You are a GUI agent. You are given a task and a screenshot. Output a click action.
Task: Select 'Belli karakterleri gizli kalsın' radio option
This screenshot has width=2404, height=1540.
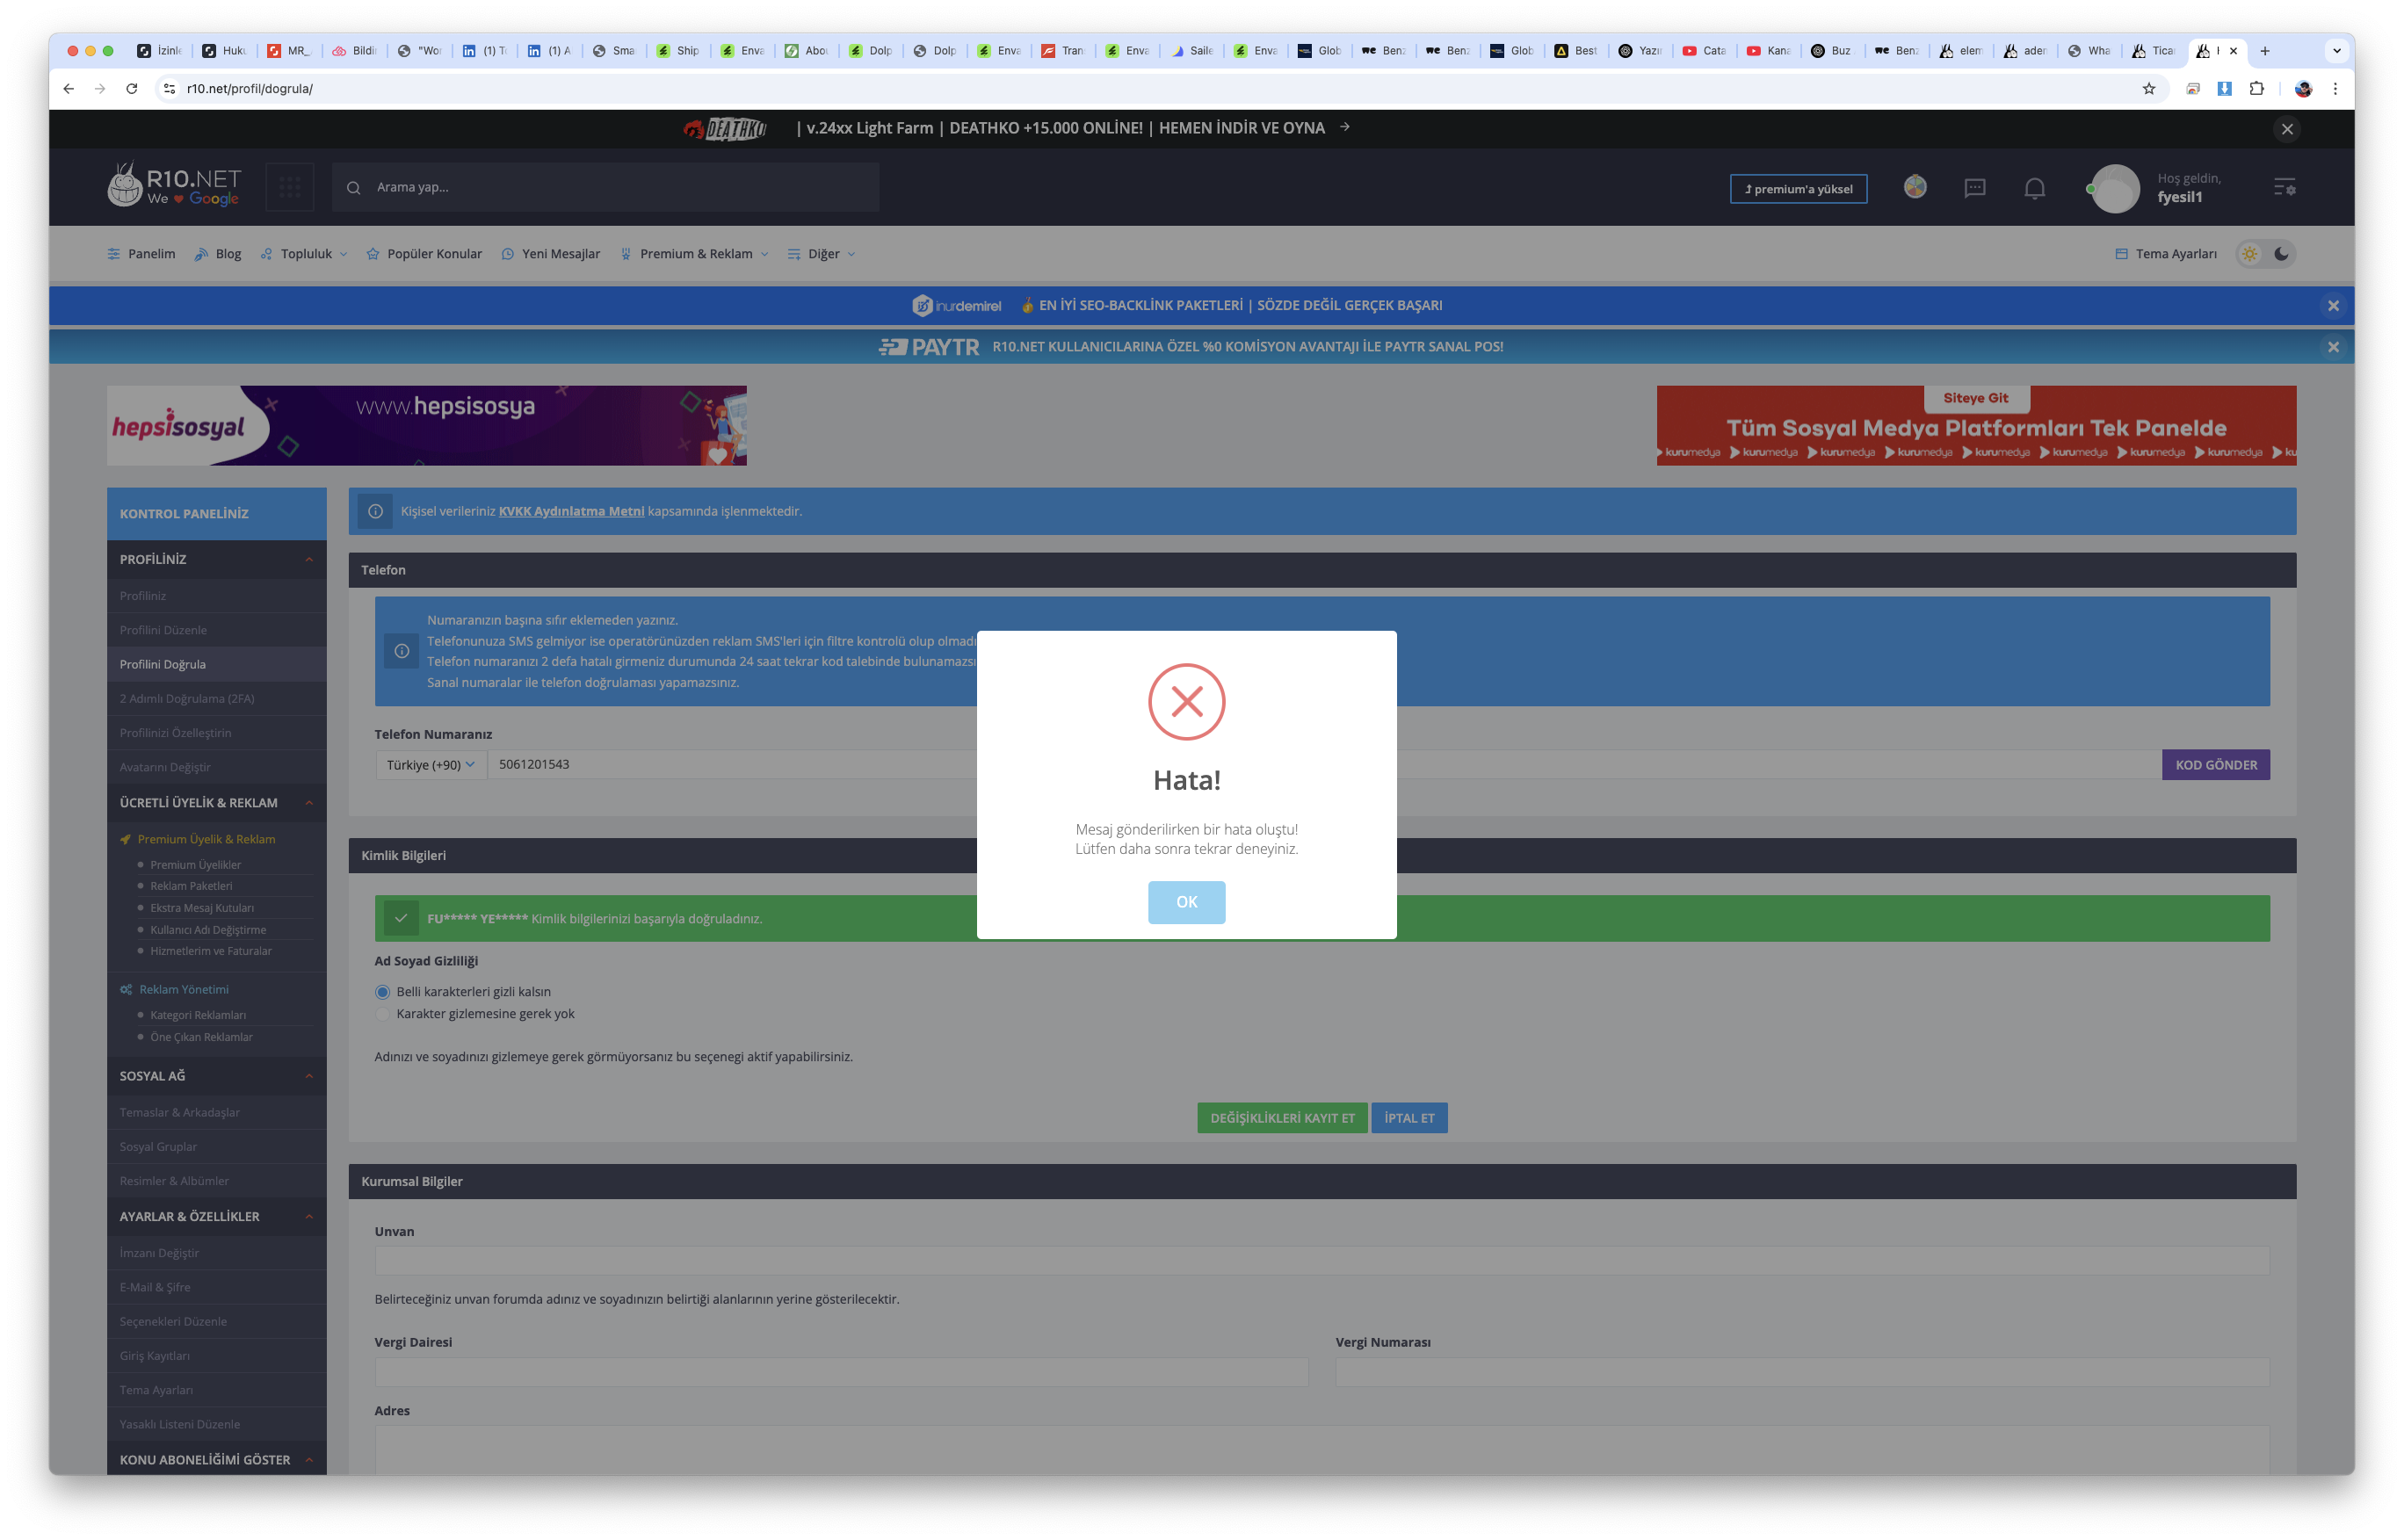click(382, 992)
